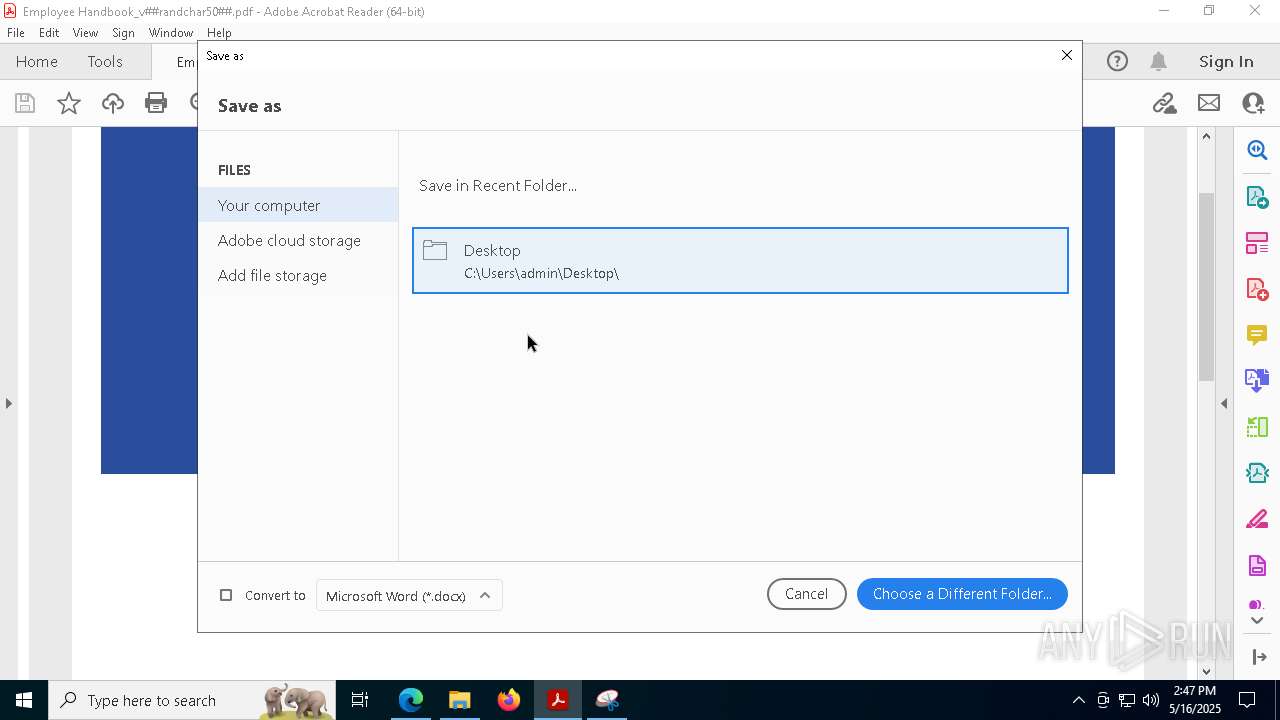Open Export PDF tool in right panel
Image resolution: width=1280 pixels, height=720 pixels.
[x=1257, y=197]
